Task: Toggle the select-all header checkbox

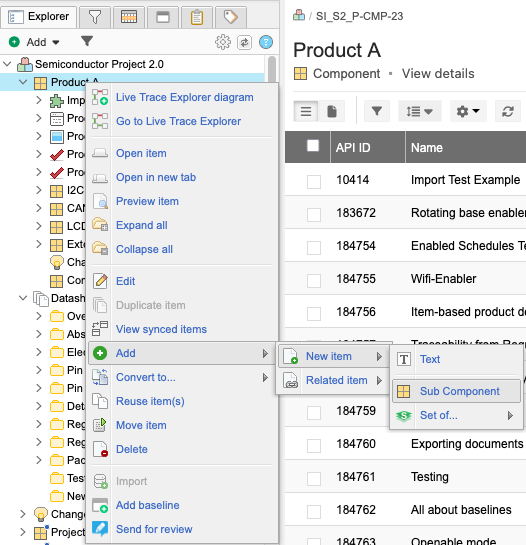Action: (313, 146)
